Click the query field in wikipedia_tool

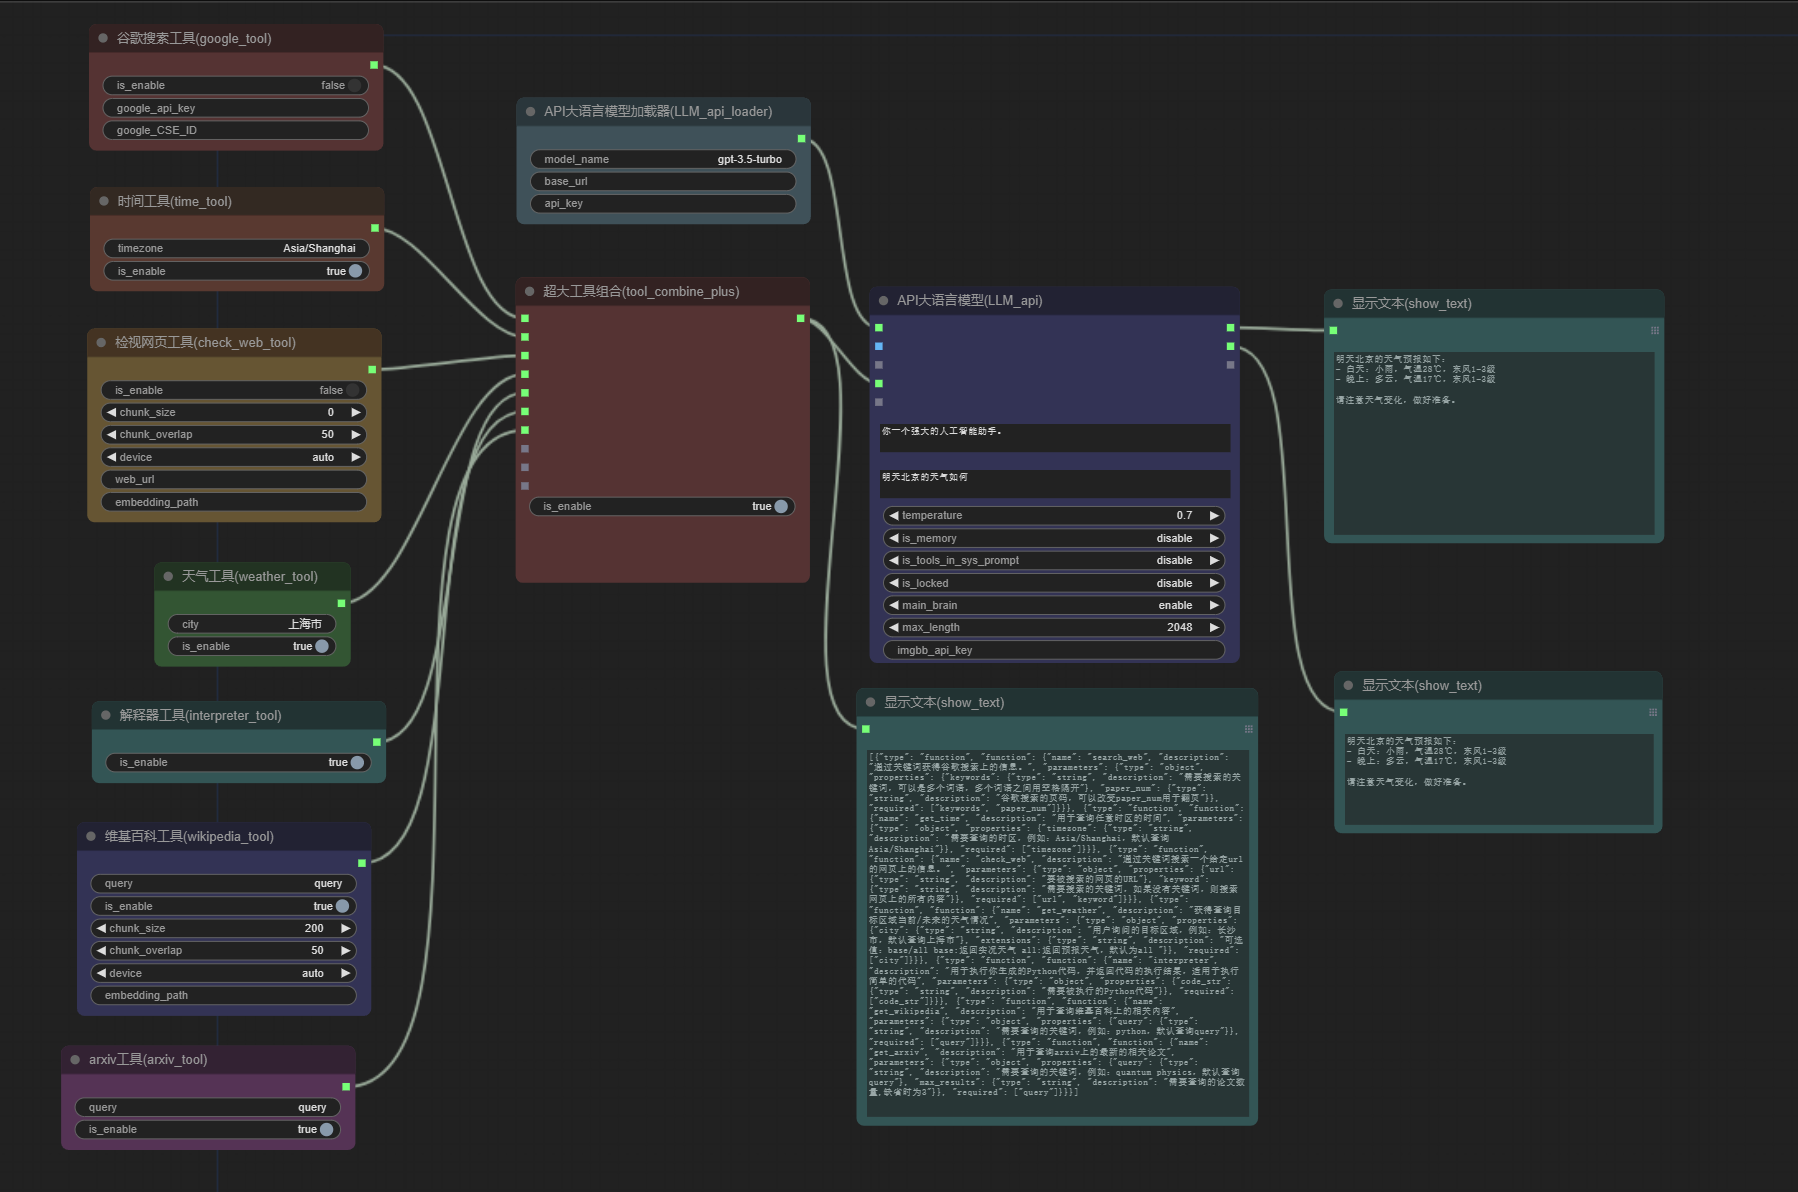pos(224,883)
